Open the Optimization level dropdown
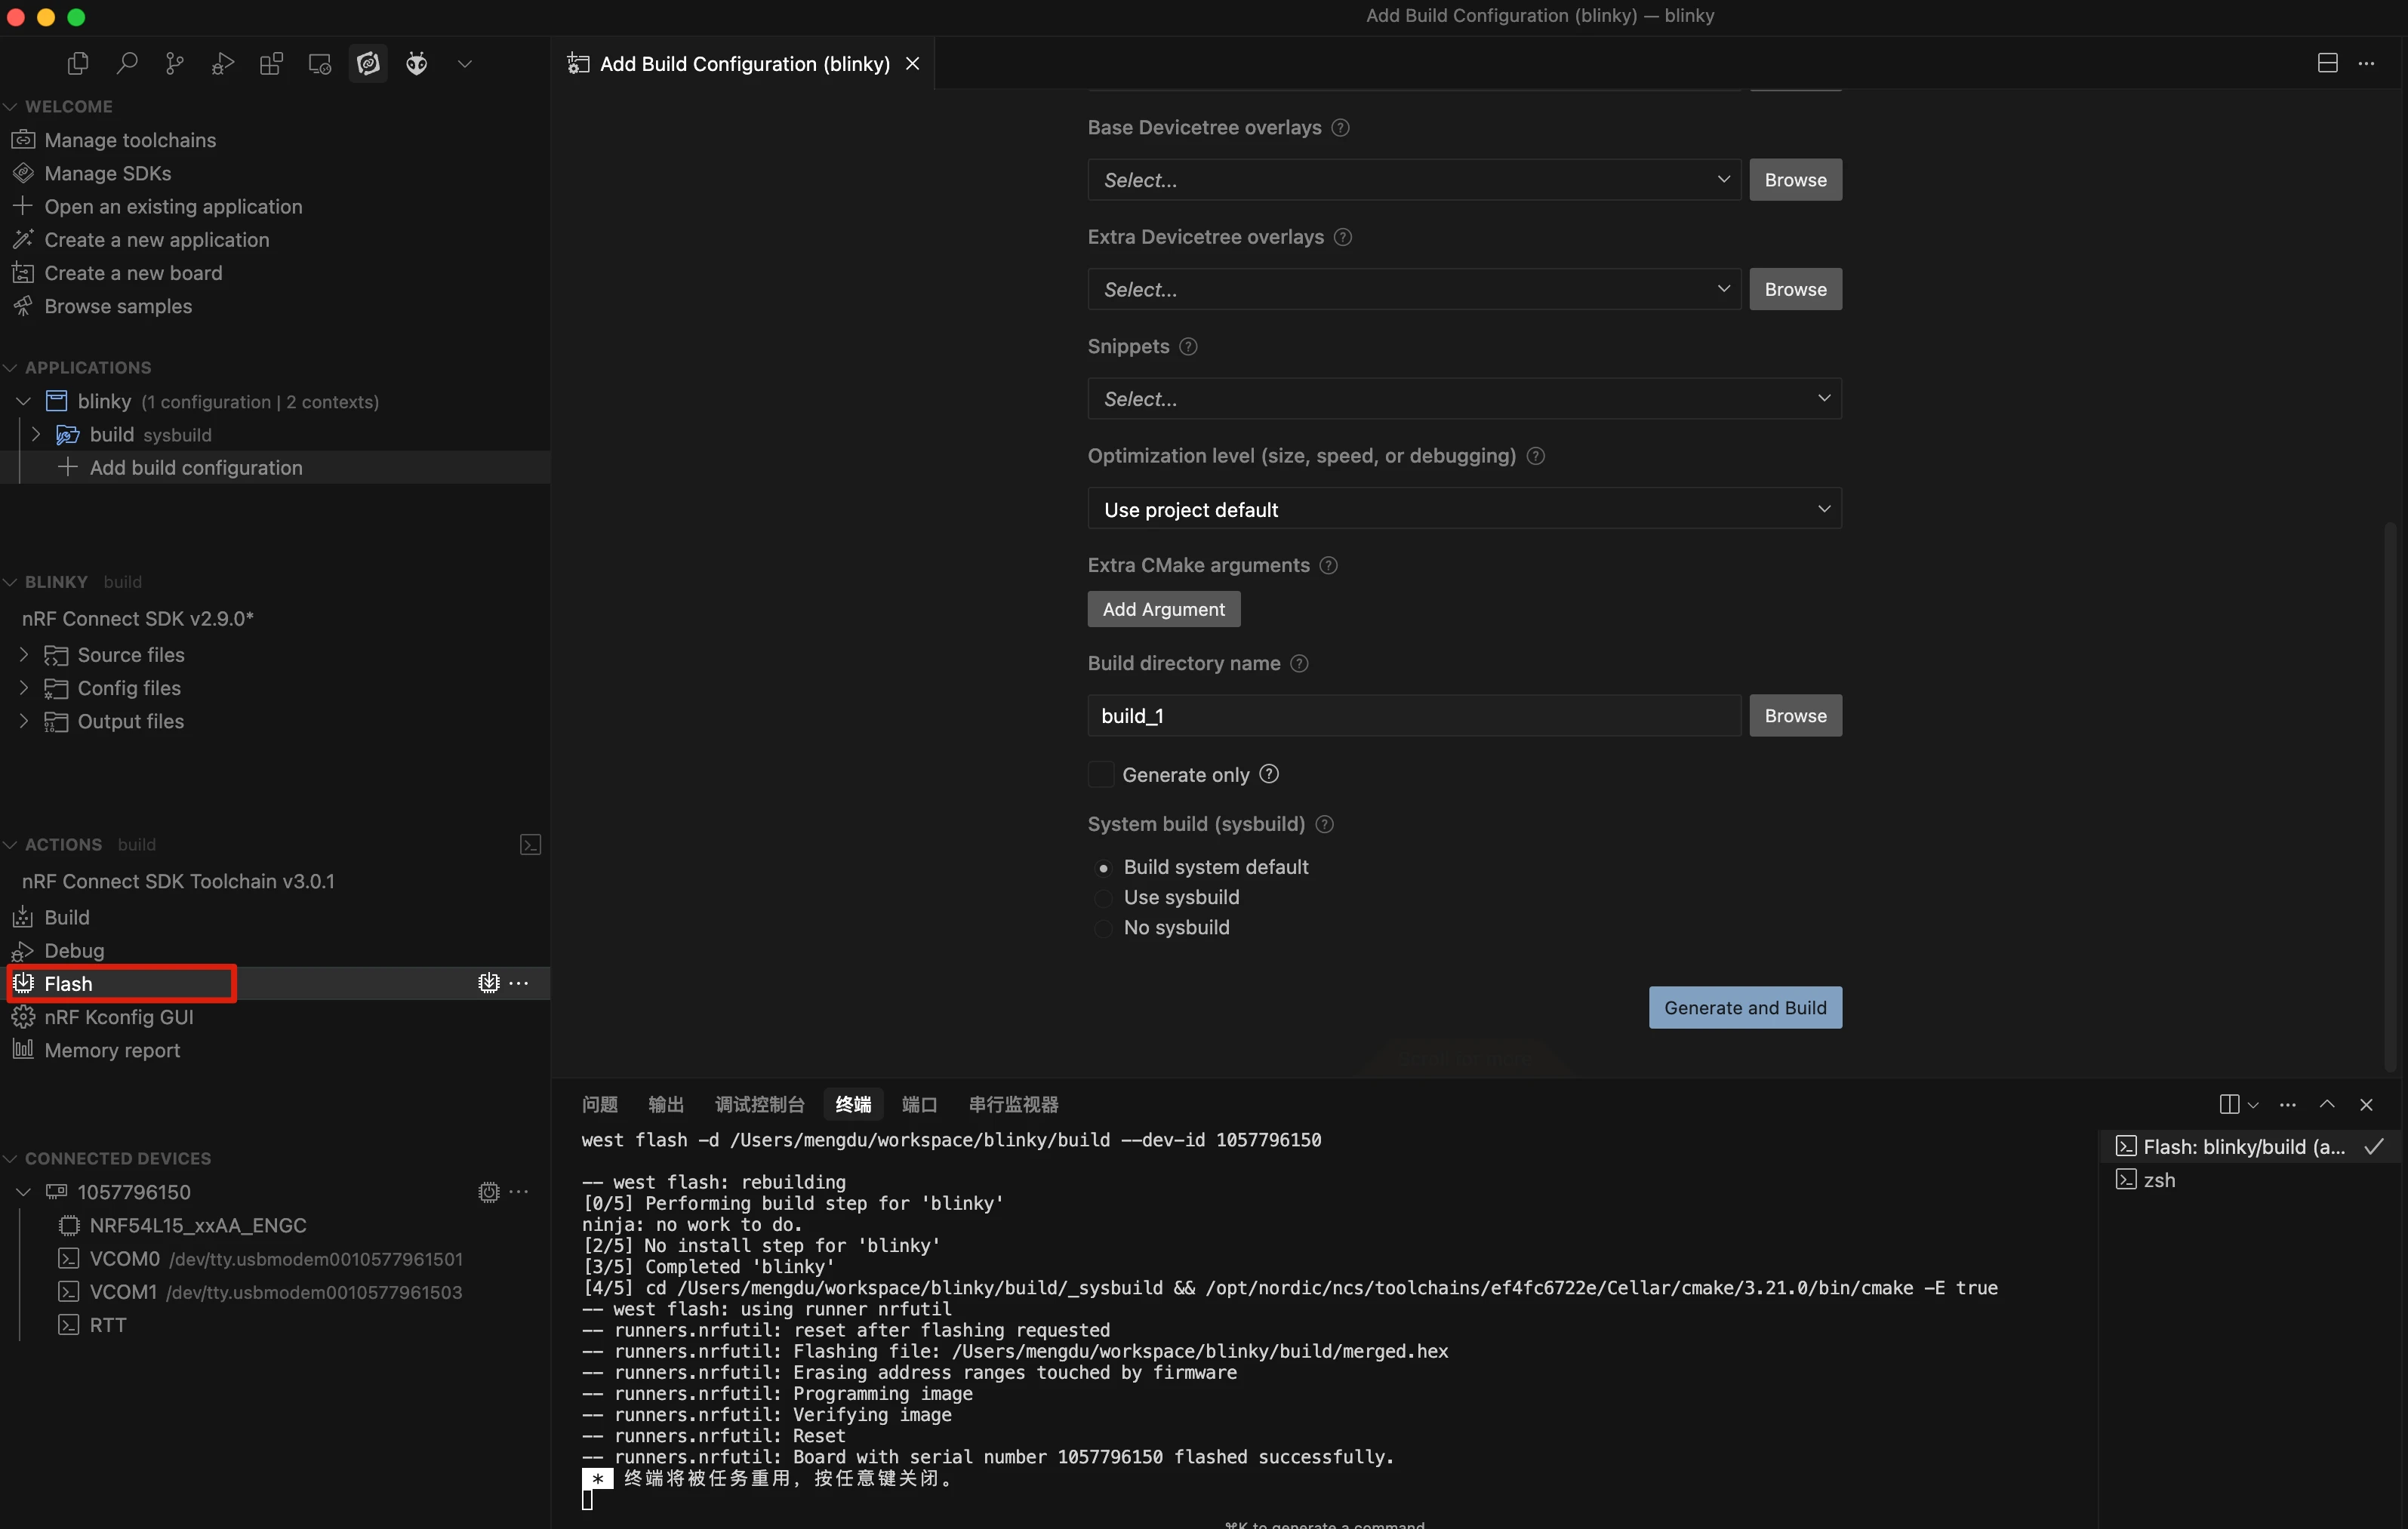The image size is (2408, 1529). pyautogui.click(x=1464, y=509)
